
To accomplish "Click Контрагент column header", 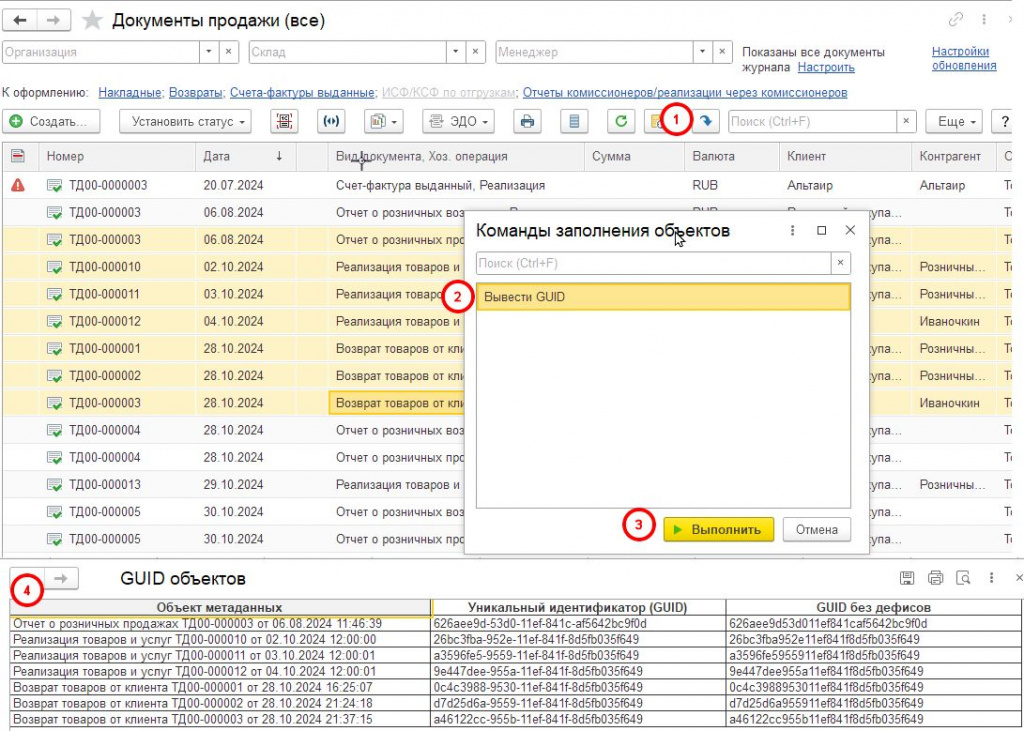I will tap(954, 156).
